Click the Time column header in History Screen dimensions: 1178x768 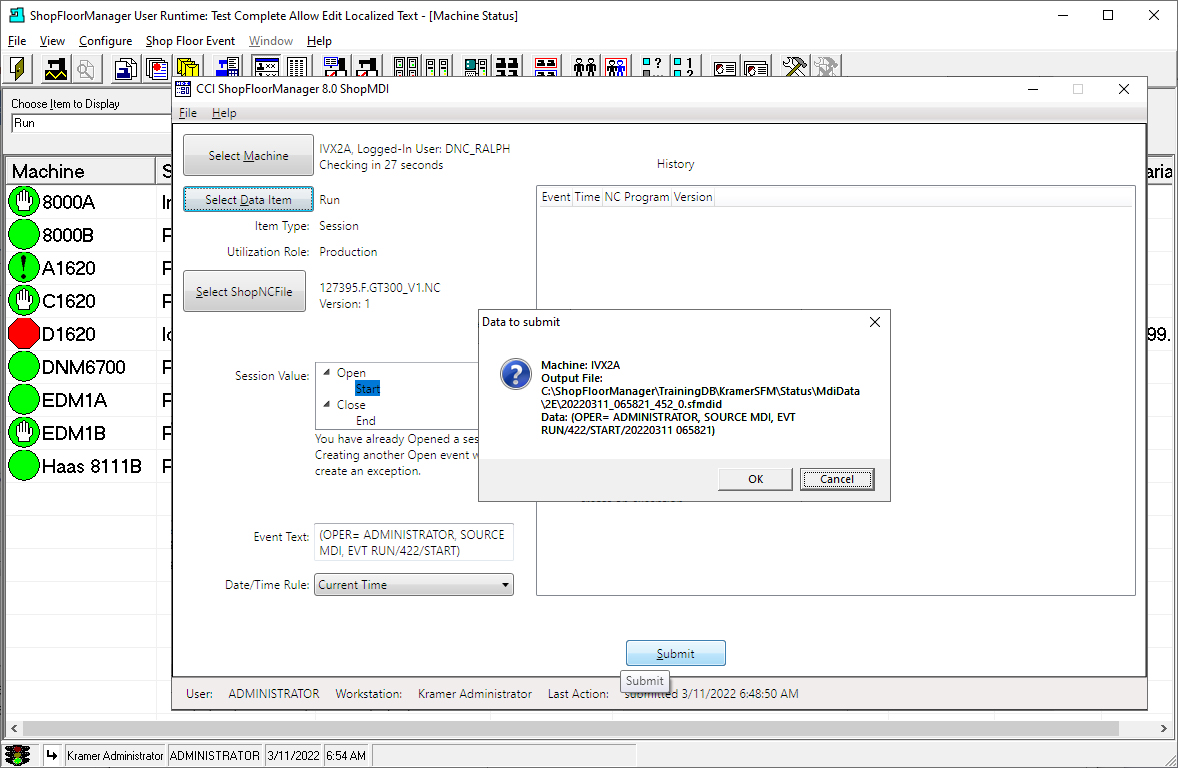pos(587,197)
